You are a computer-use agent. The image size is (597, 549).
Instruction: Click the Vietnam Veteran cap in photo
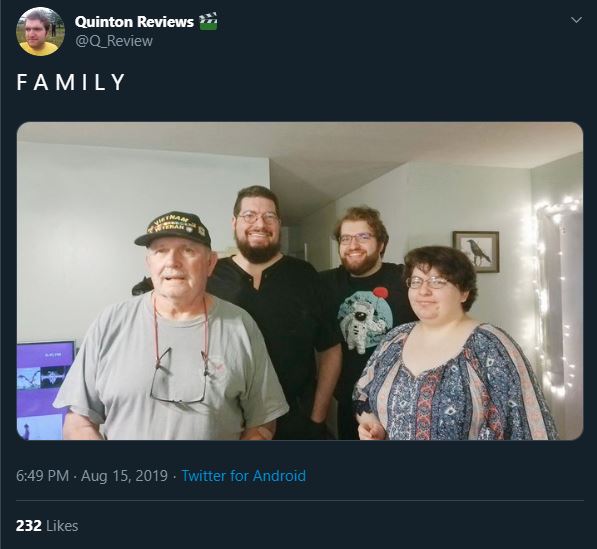click(x=174, y=228)
